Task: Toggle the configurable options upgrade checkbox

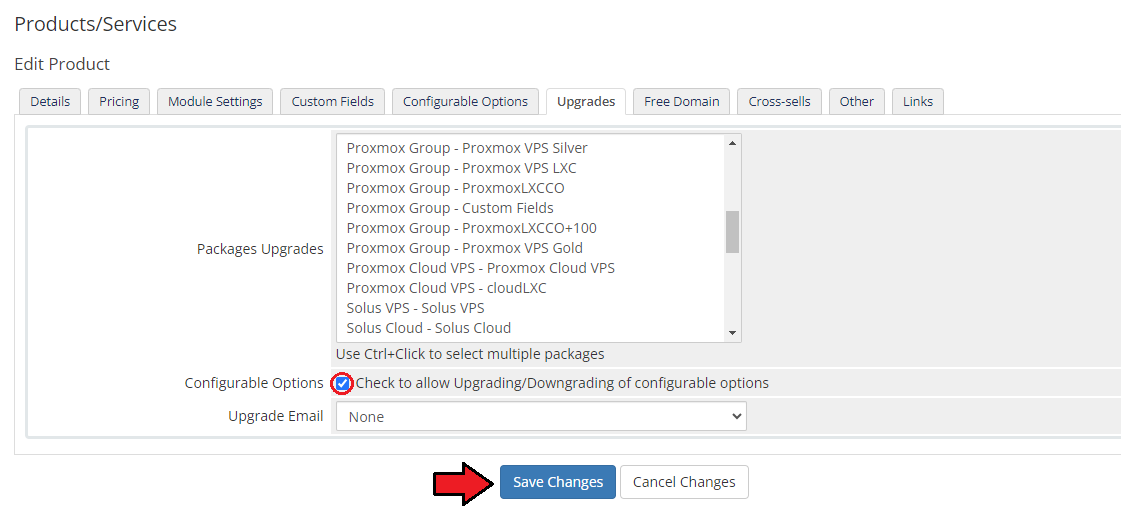Action: [x=343, y=384]
